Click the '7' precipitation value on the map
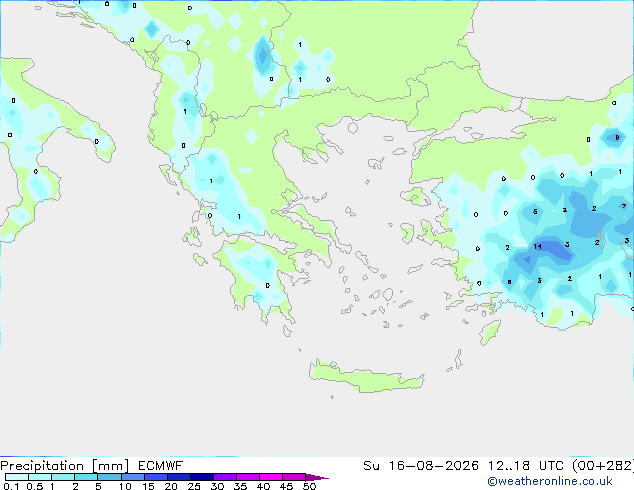The image size is (634, 490). tap(623, 206)
